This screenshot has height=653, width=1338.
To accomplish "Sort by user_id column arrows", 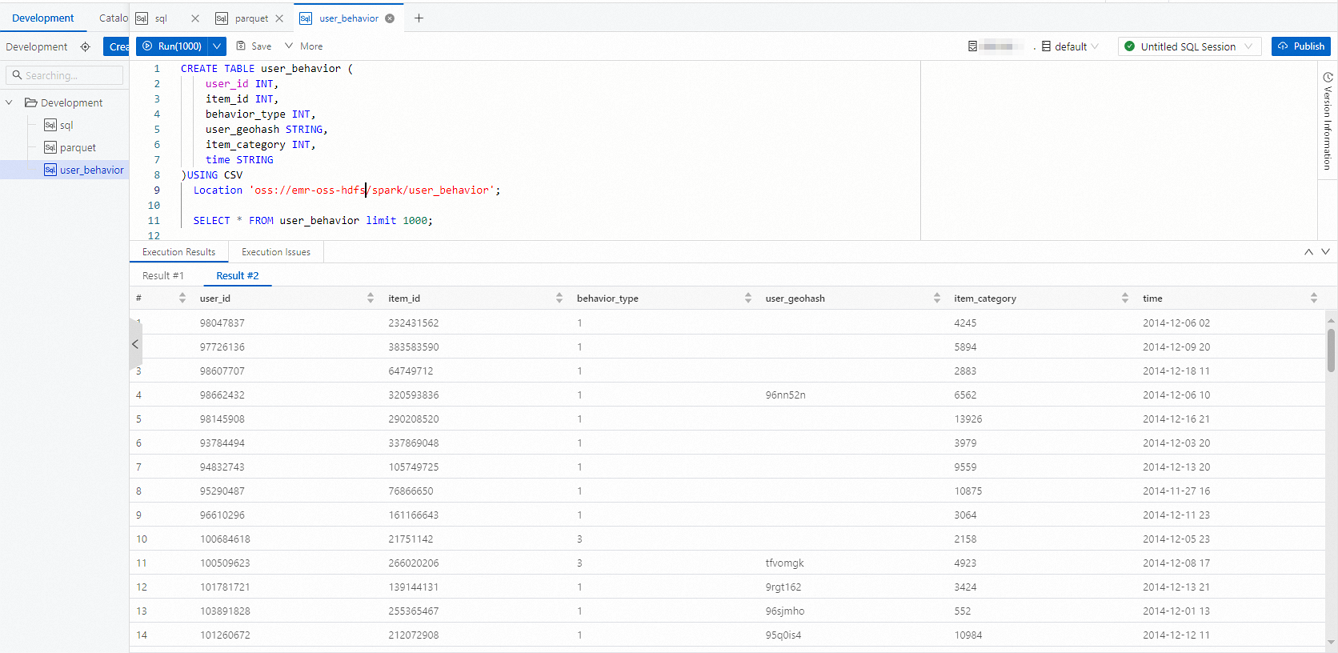I will 370,298.
